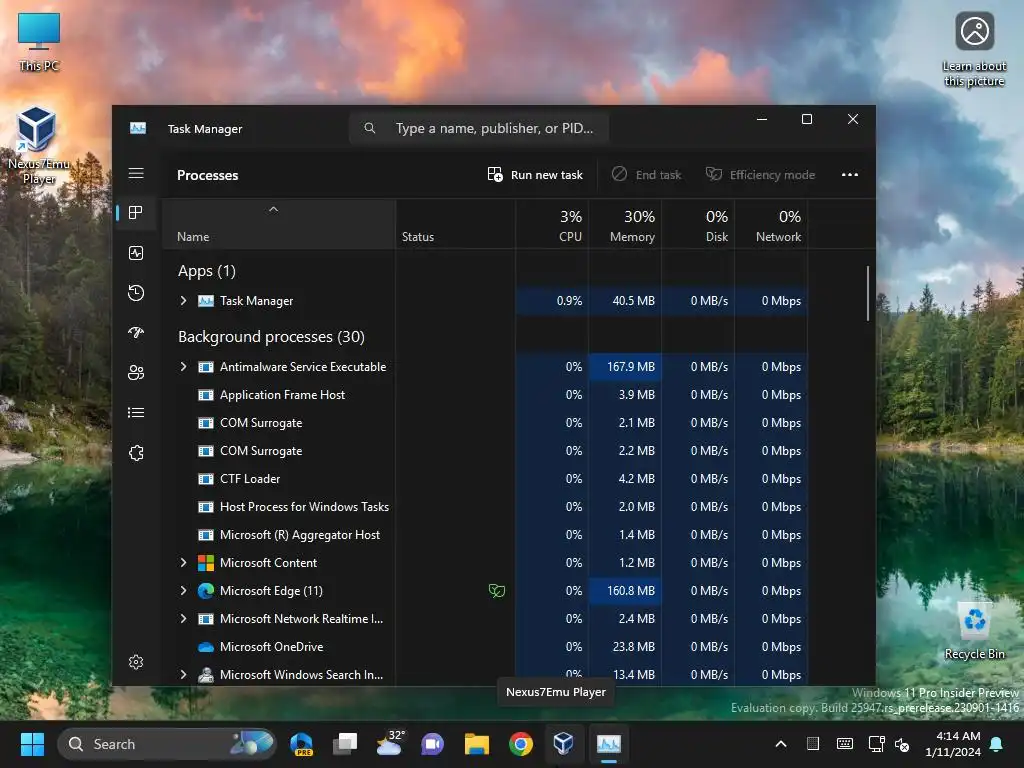Click the muted volume tray icon
The height and width of the screenshot is (768, 1024).
(902, 744)
